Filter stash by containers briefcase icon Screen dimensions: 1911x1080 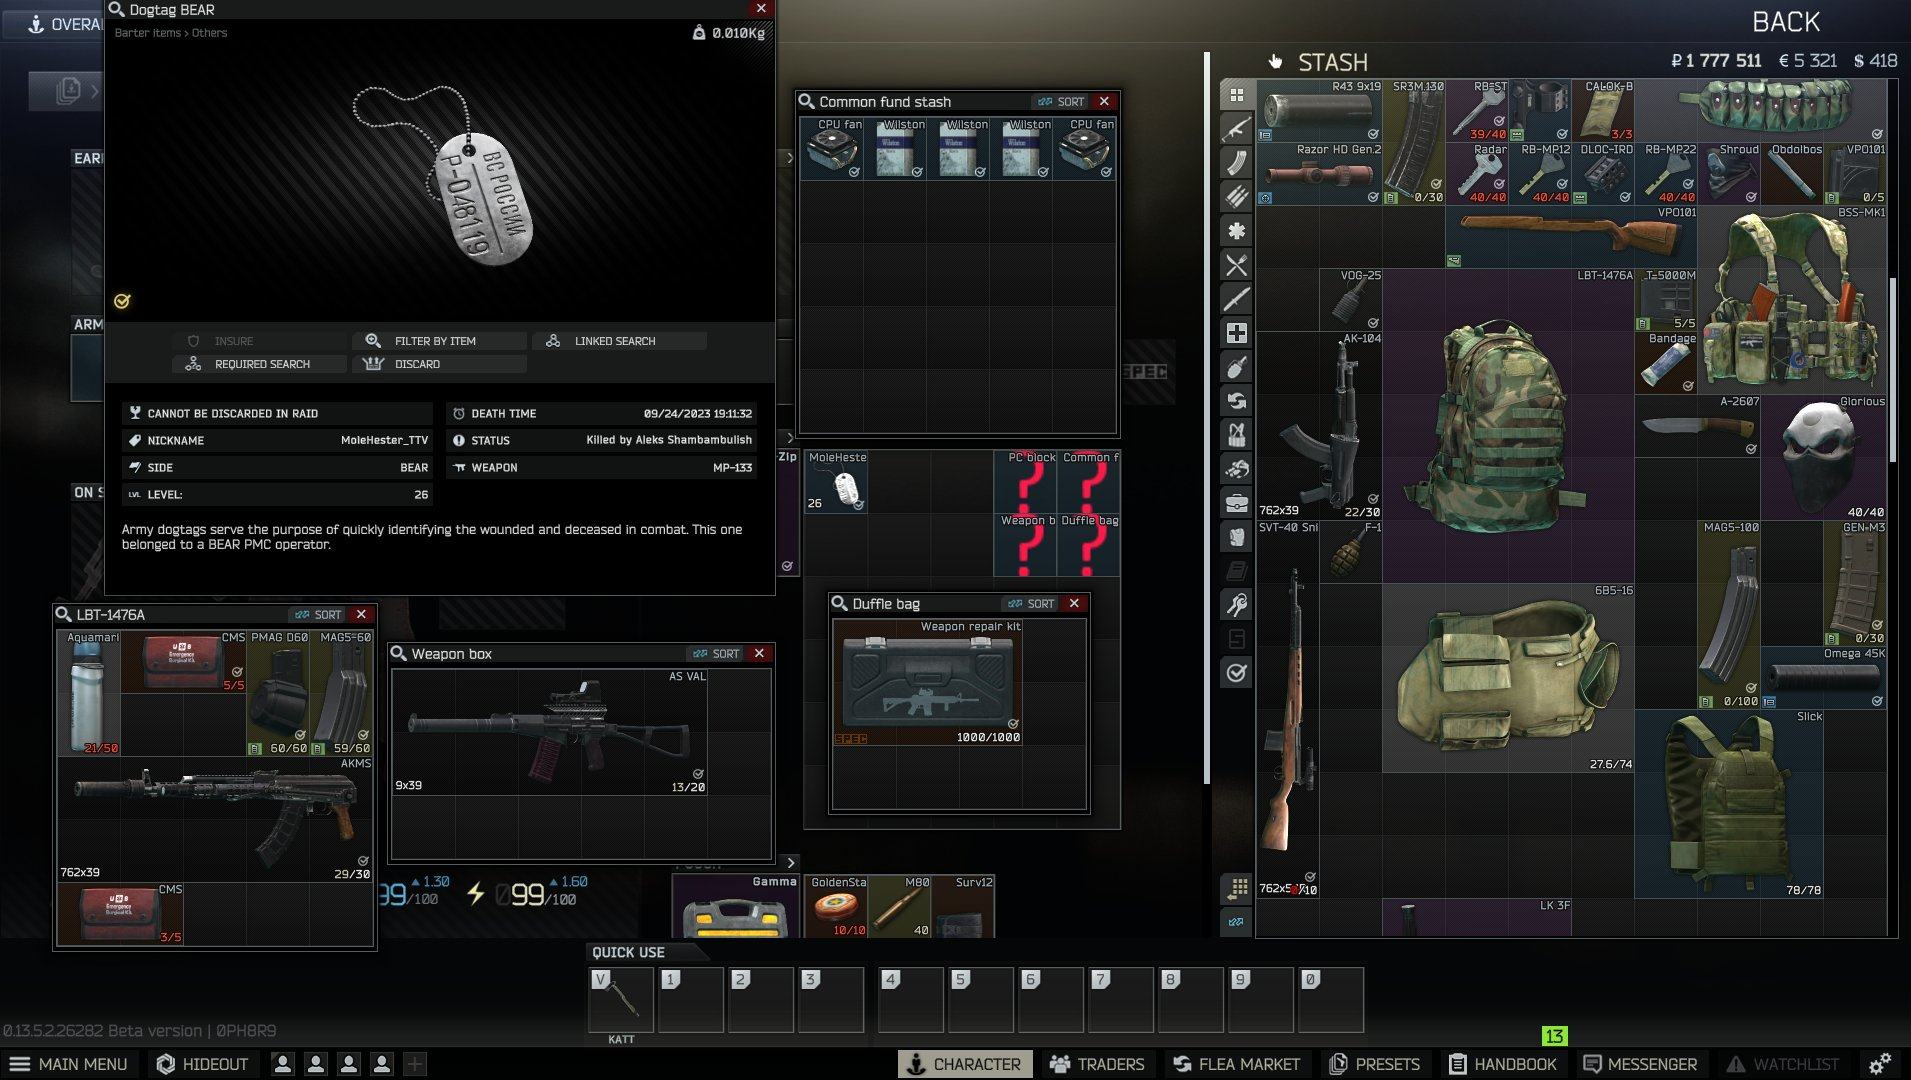pyautogui.click(x=1237, y=503)
